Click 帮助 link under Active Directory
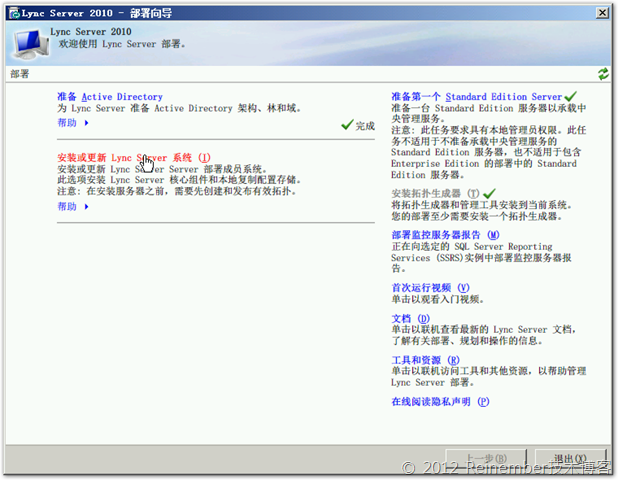This screenshot has width=618, height=480. [67, 123]
